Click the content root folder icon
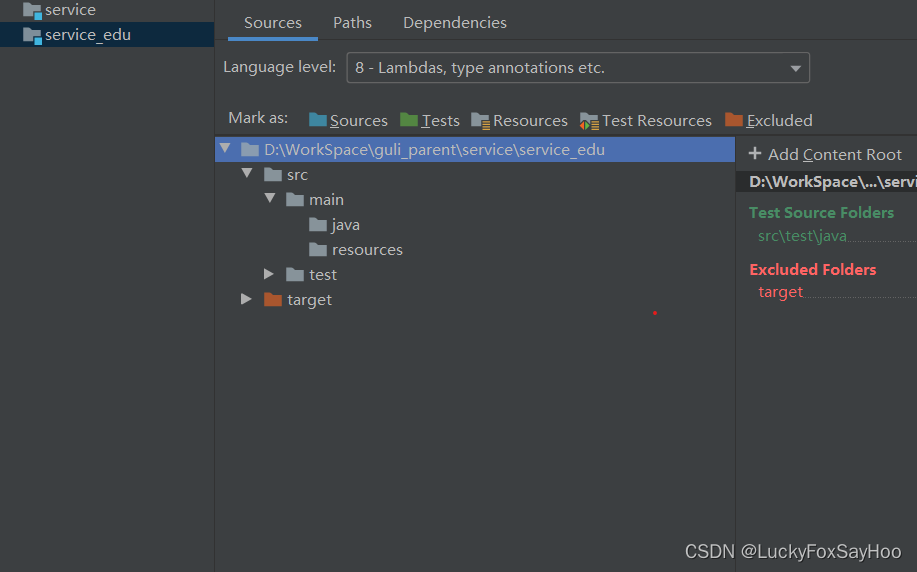This screenshot has height=572, width=917. pos(250,150)
